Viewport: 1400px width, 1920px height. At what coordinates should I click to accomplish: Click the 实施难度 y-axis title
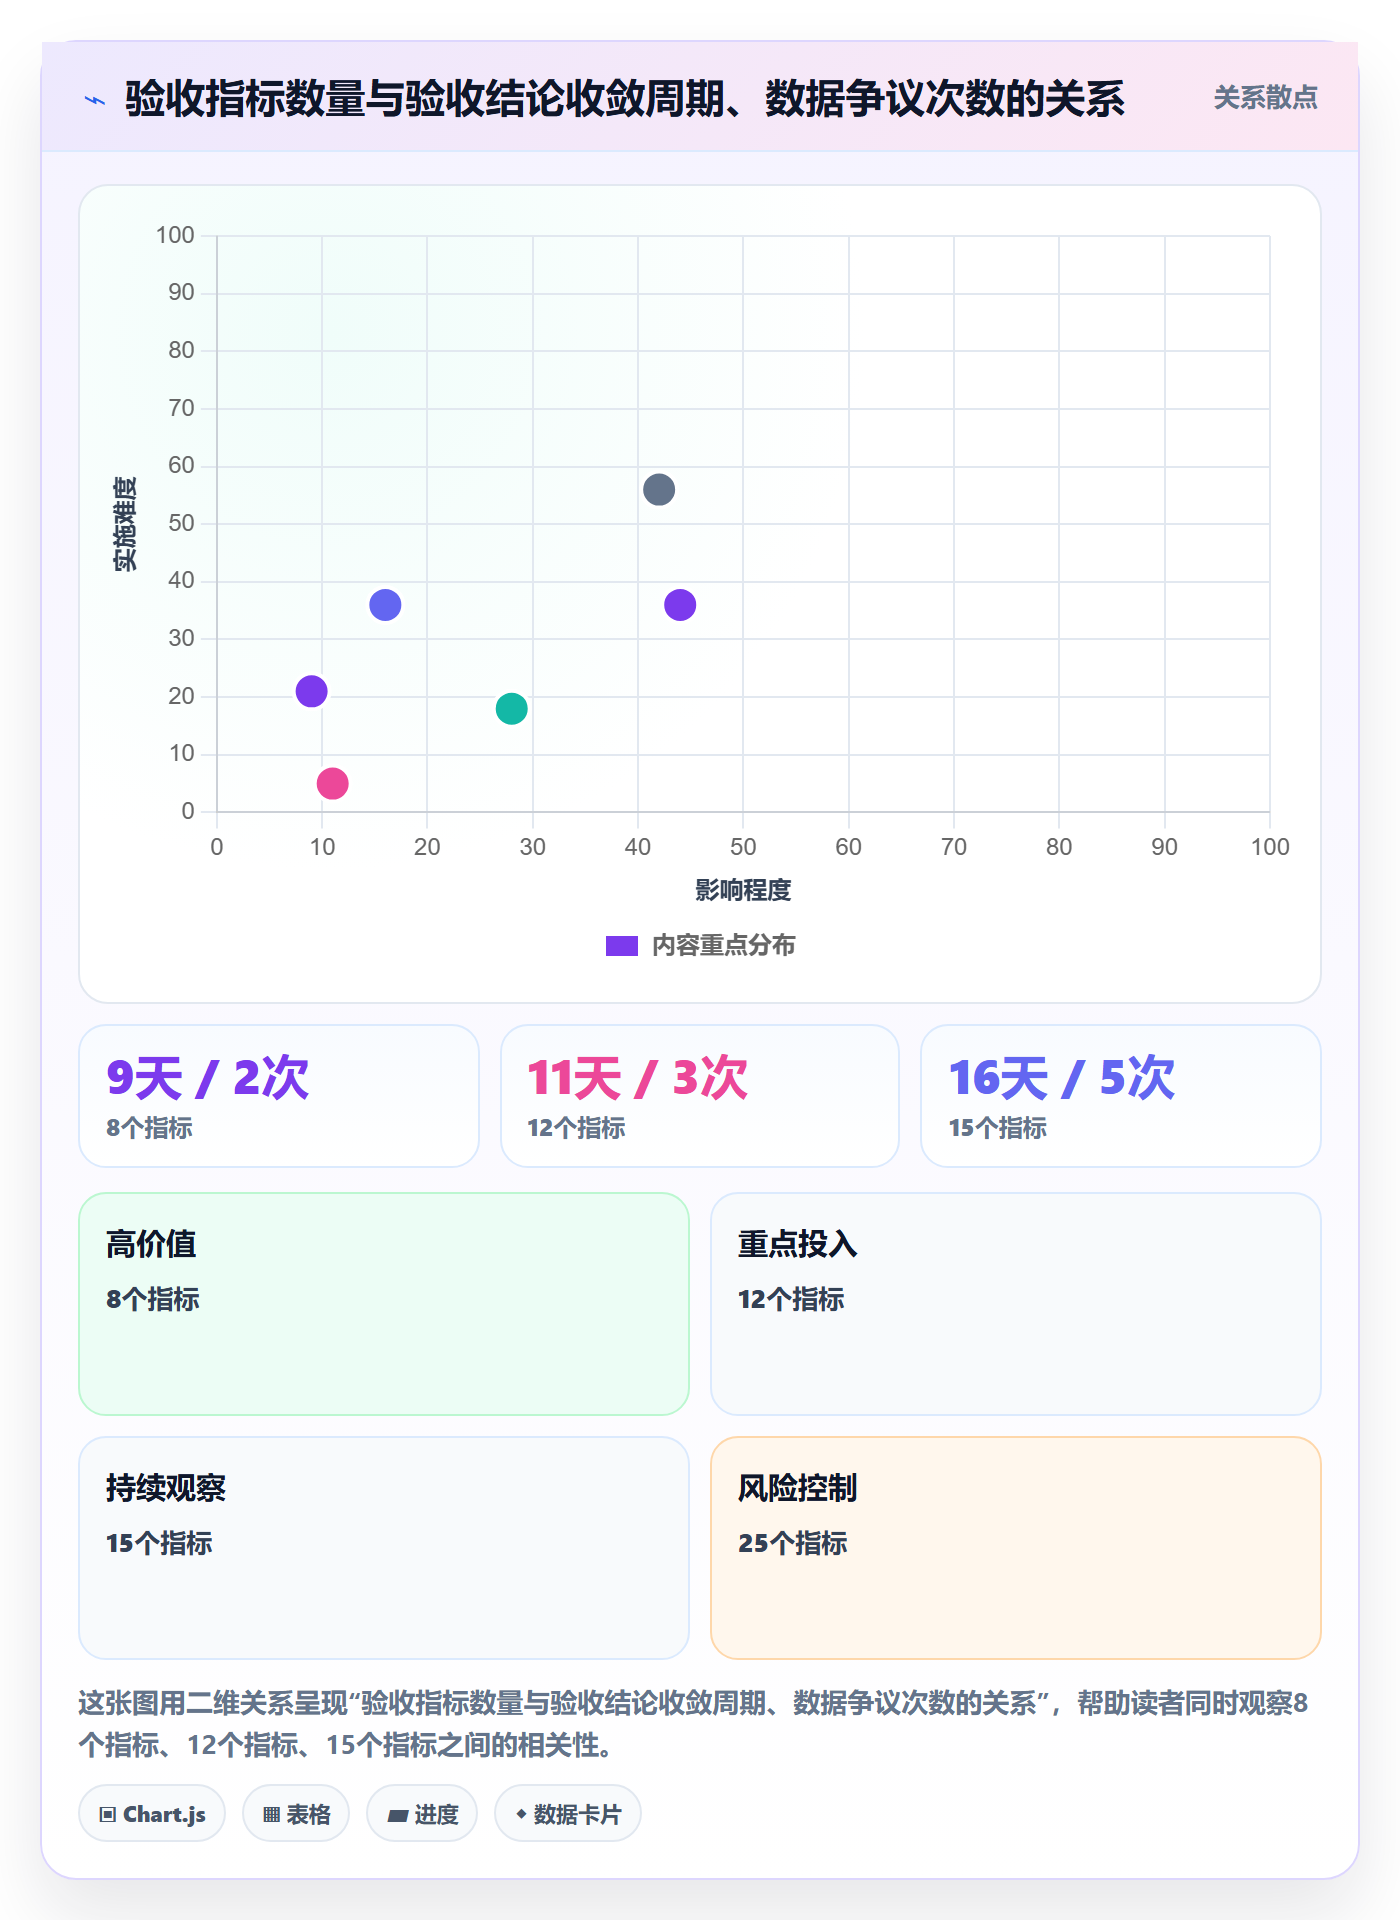click(125, 524)
